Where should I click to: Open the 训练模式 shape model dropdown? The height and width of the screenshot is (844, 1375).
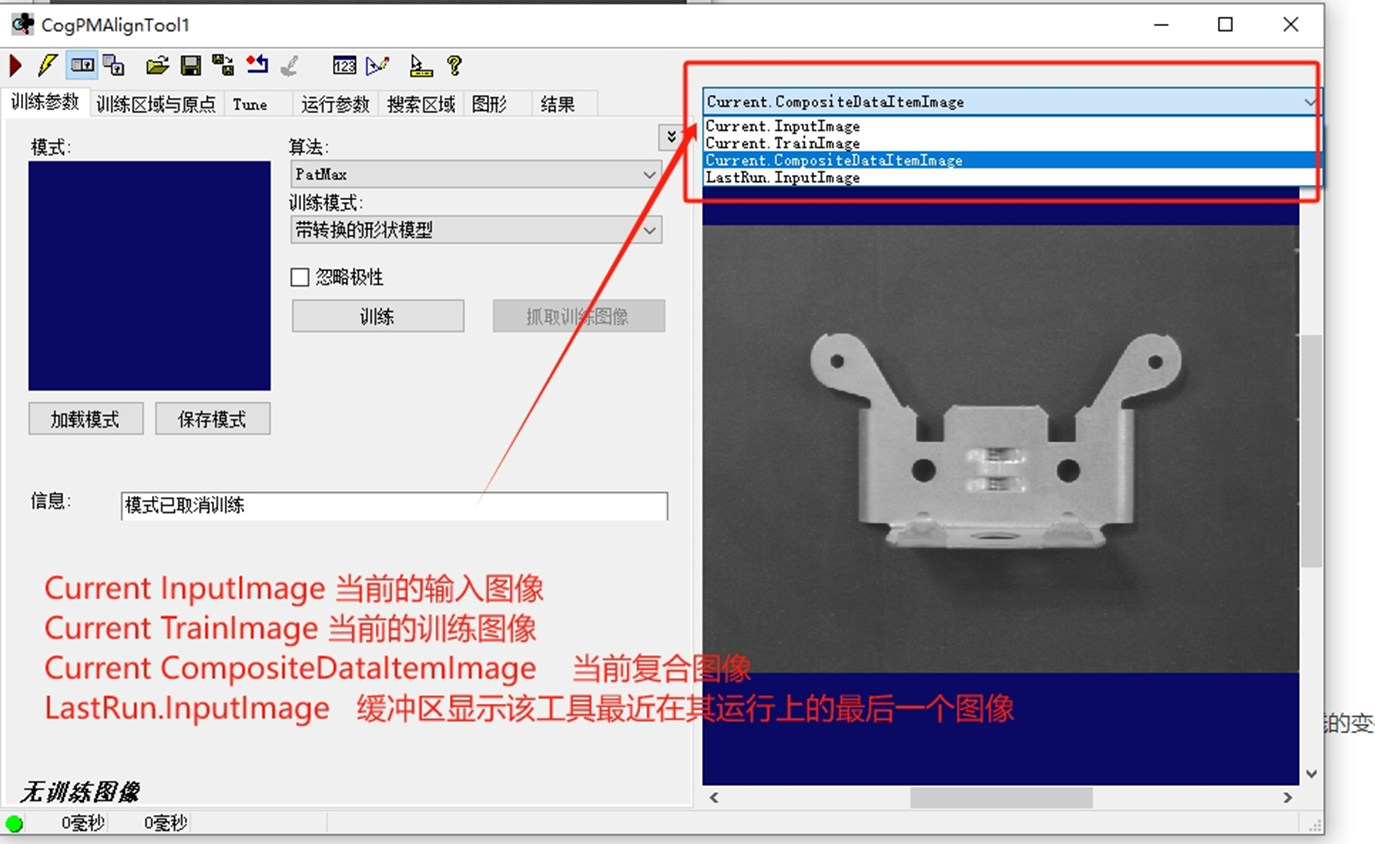click(x=476, y=230)
